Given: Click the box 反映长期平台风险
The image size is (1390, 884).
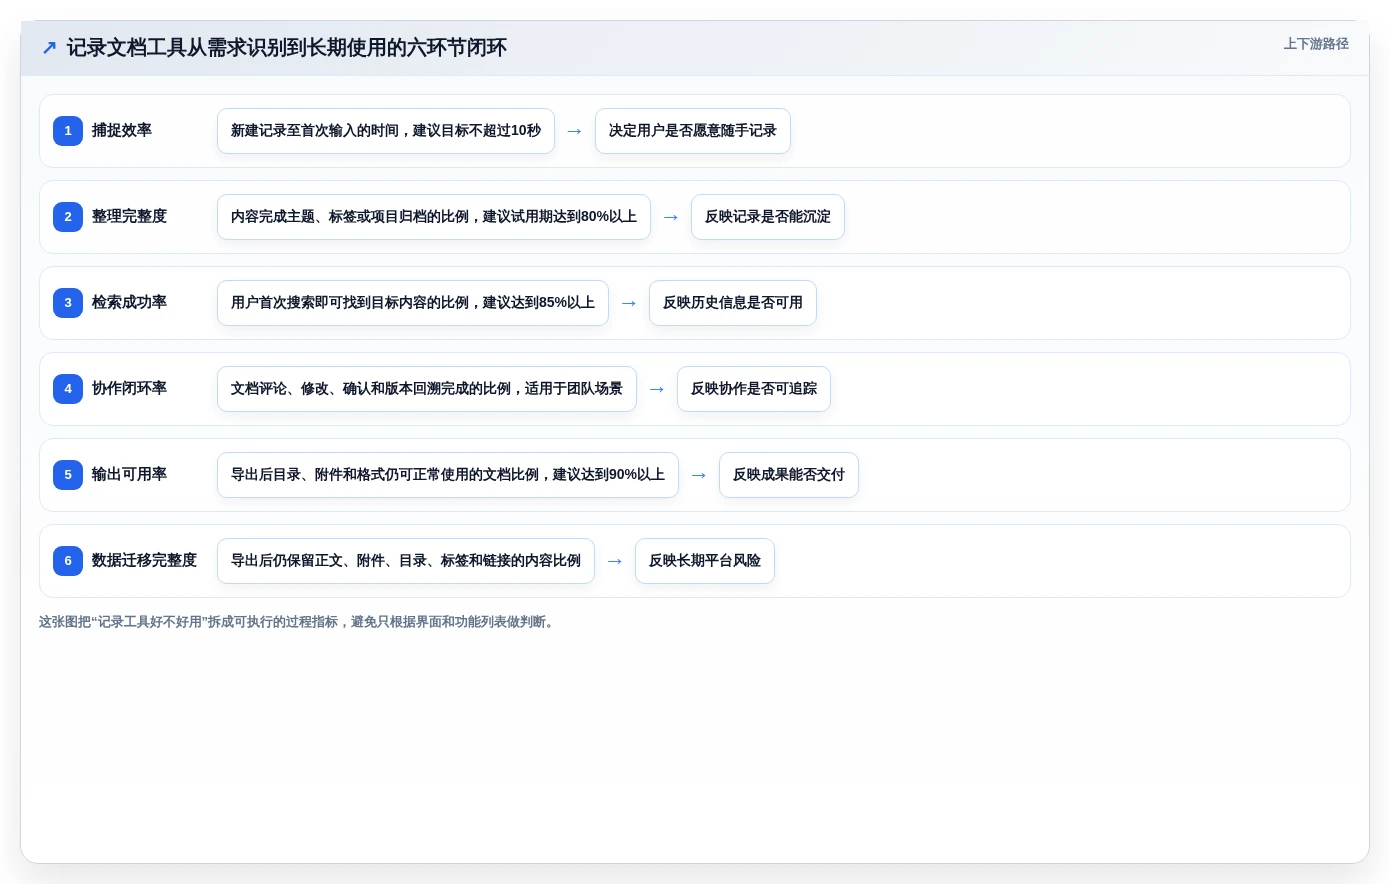Looking at the screenshot, I should [x=705, y=561].
